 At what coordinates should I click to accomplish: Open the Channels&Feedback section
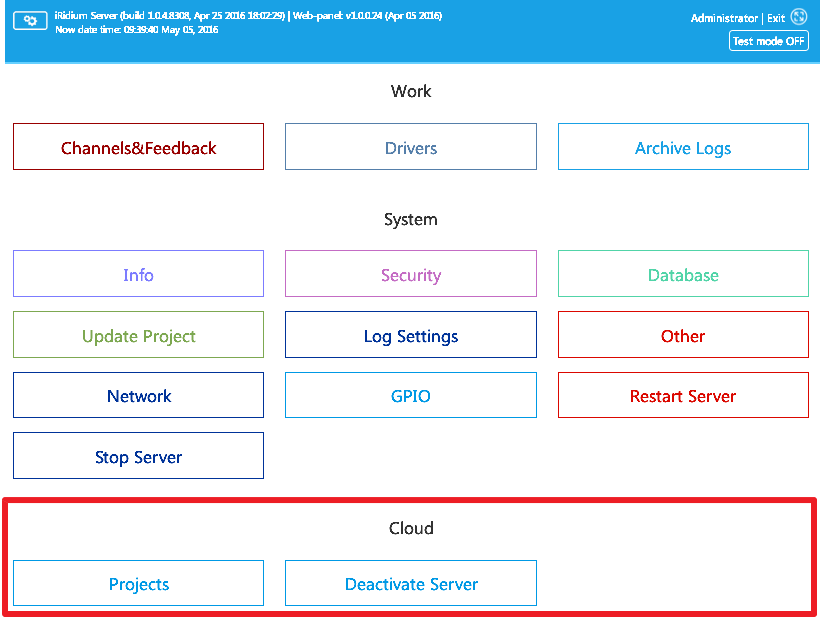tap(137, 146)
